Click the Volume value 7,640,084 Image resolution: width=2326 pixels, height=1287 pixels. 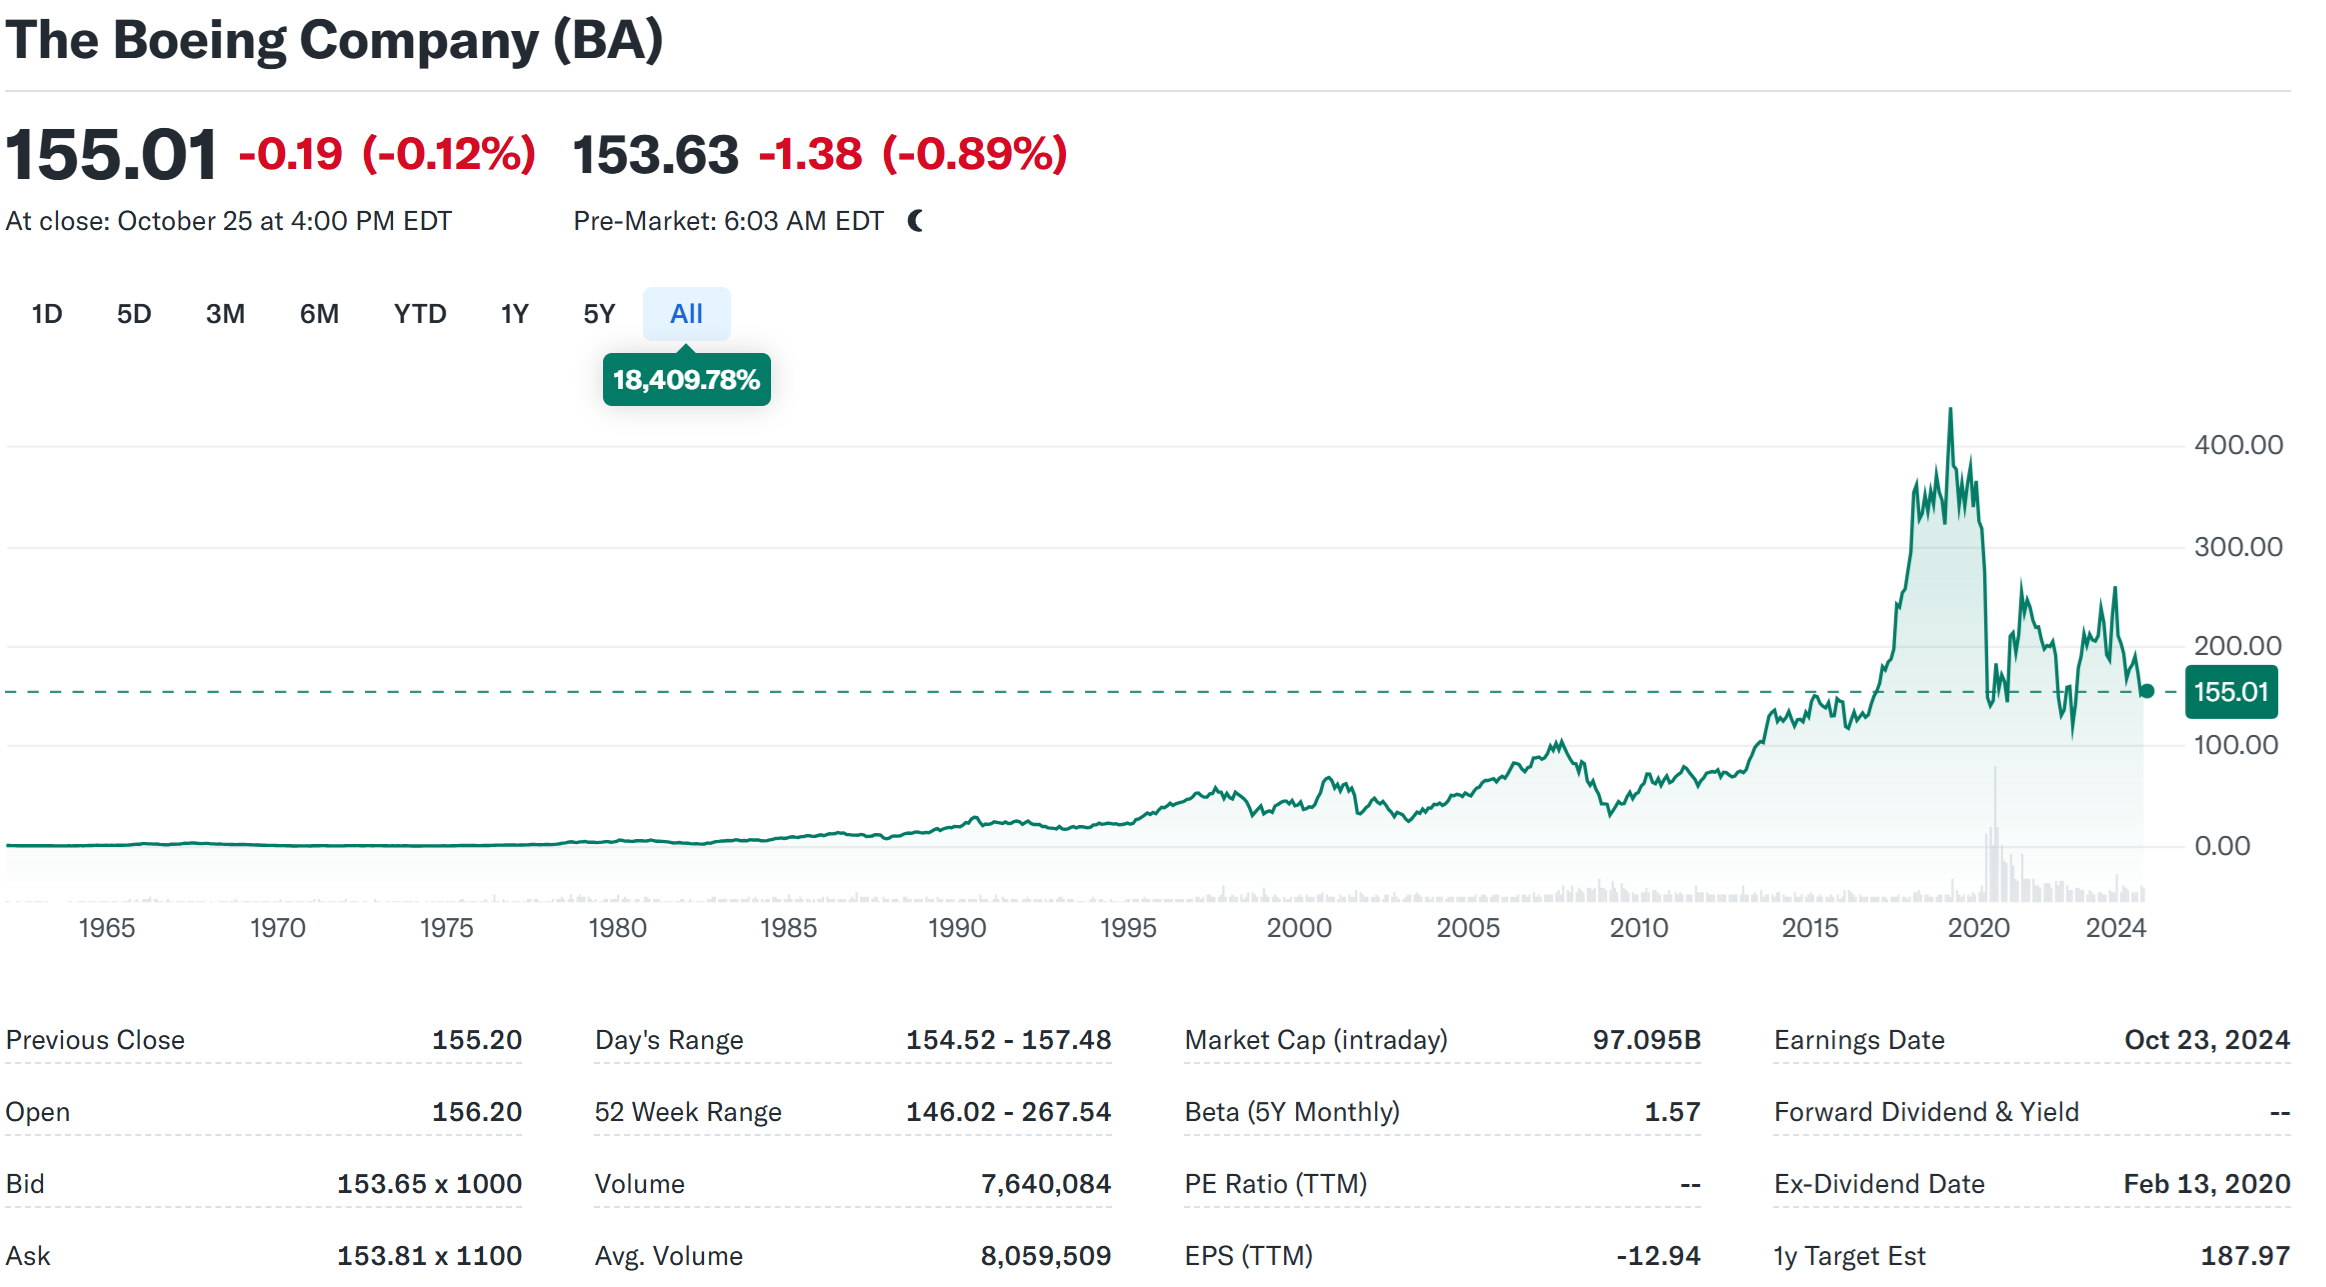click(1046, 1184)
